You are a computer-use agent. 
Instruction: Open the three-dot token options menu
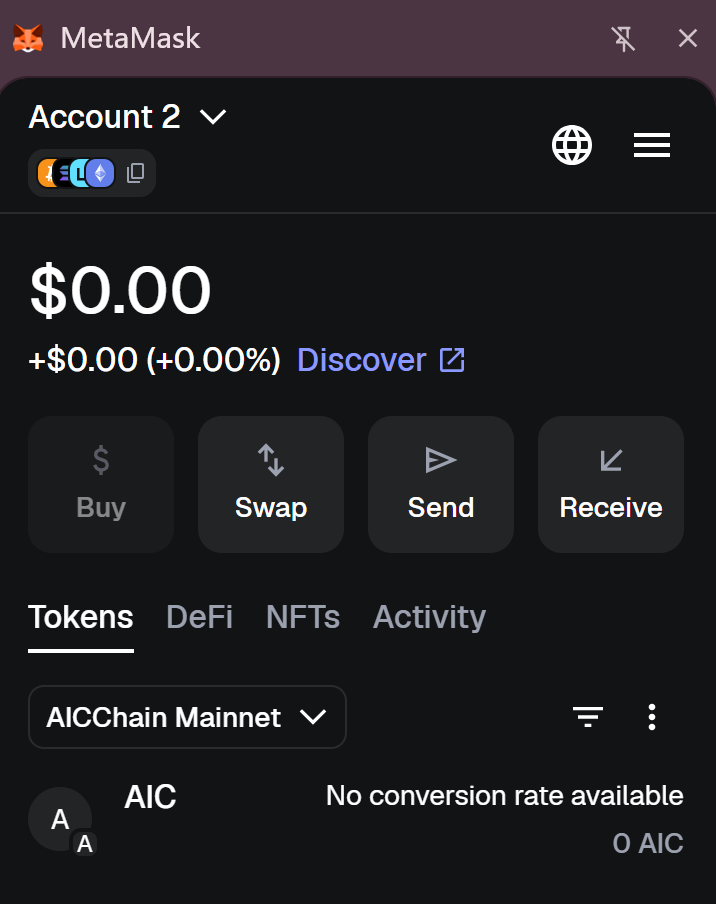tap(652, 717)
